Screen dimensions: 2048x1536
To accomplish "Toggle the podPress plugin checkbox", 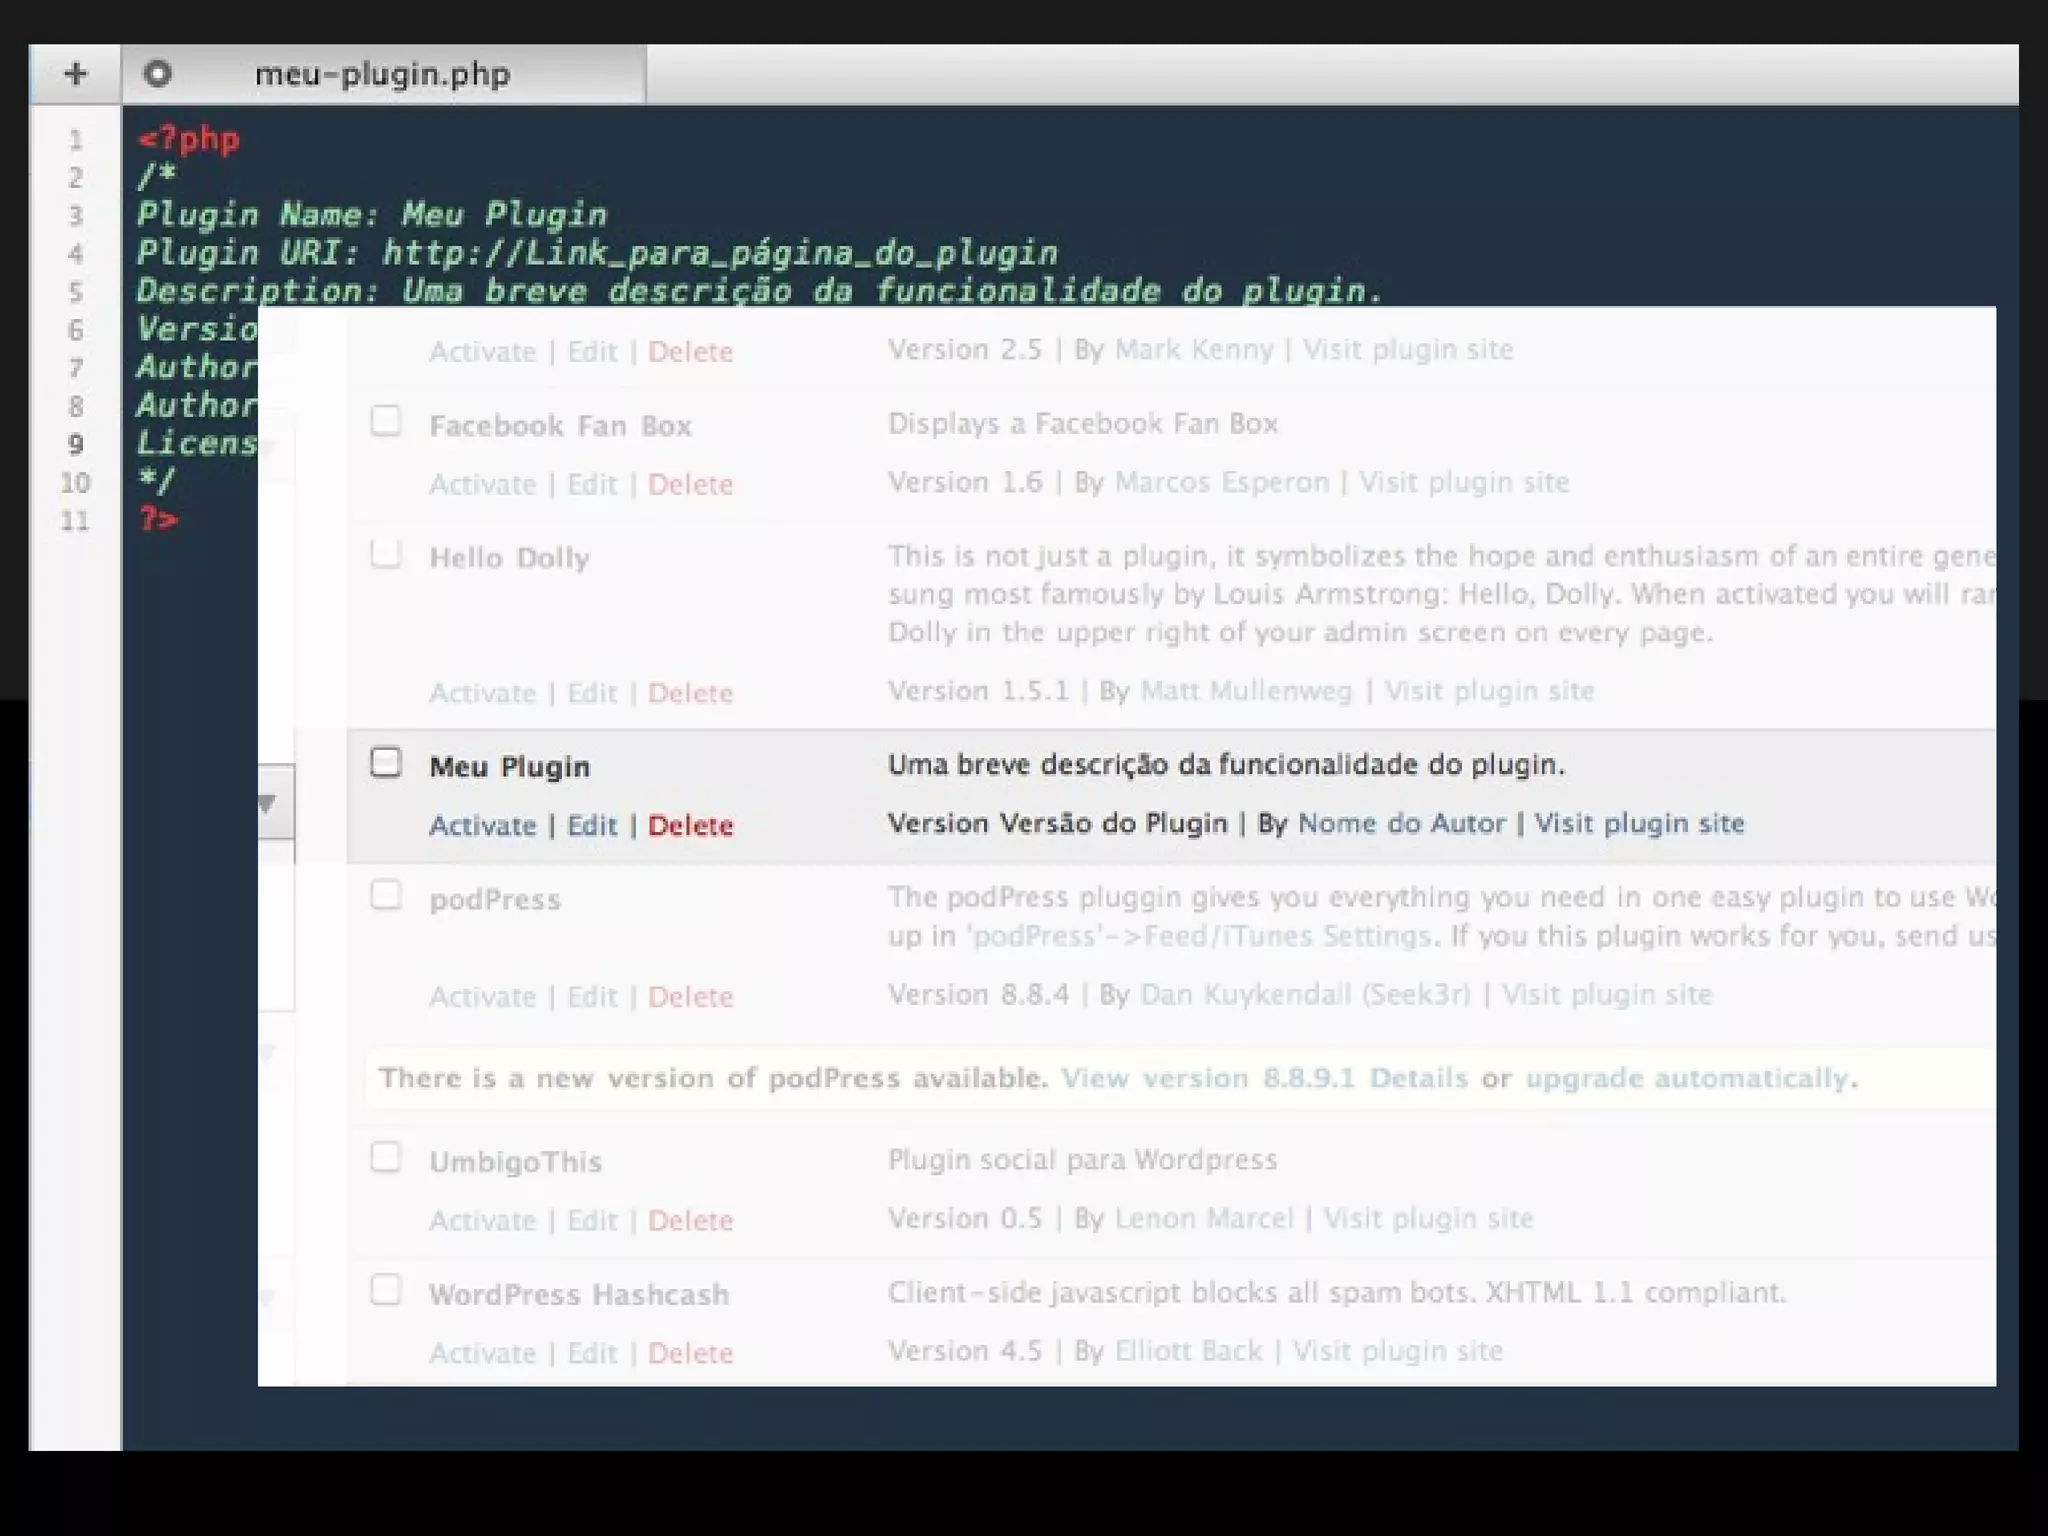I will [386, 895].
